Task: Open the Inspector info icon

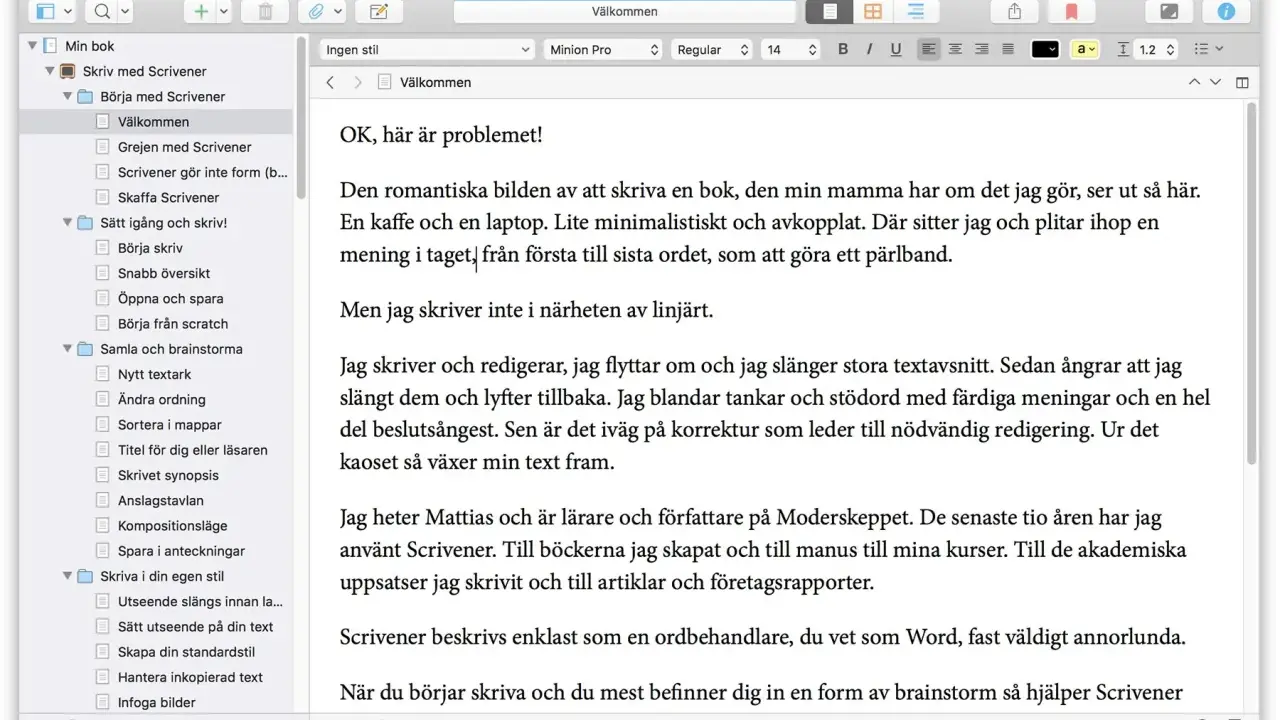Action: [1226, 11]
